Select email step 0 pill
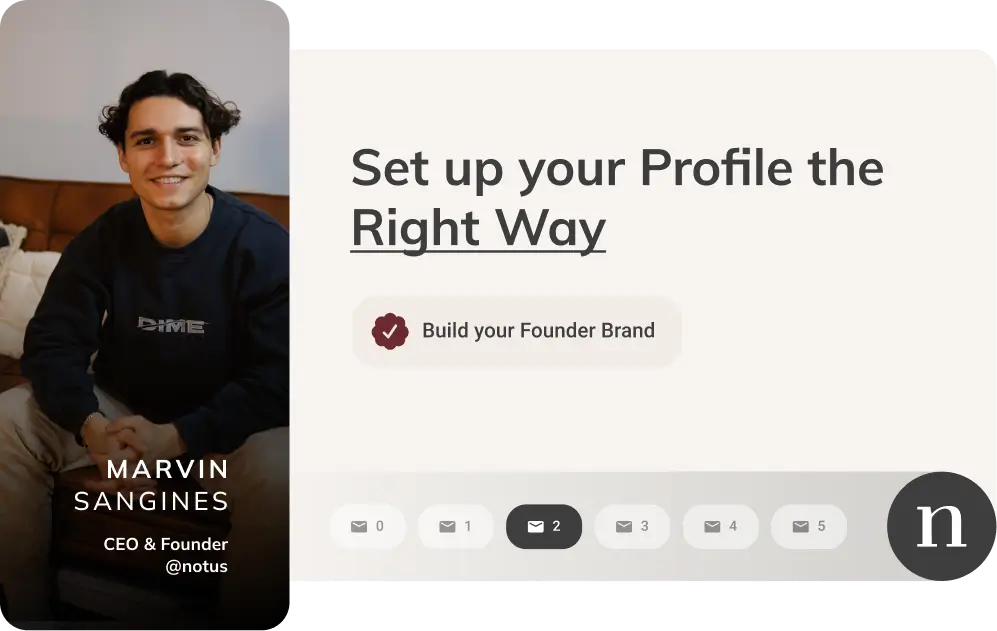997x631 pixels. pos(368,526)
